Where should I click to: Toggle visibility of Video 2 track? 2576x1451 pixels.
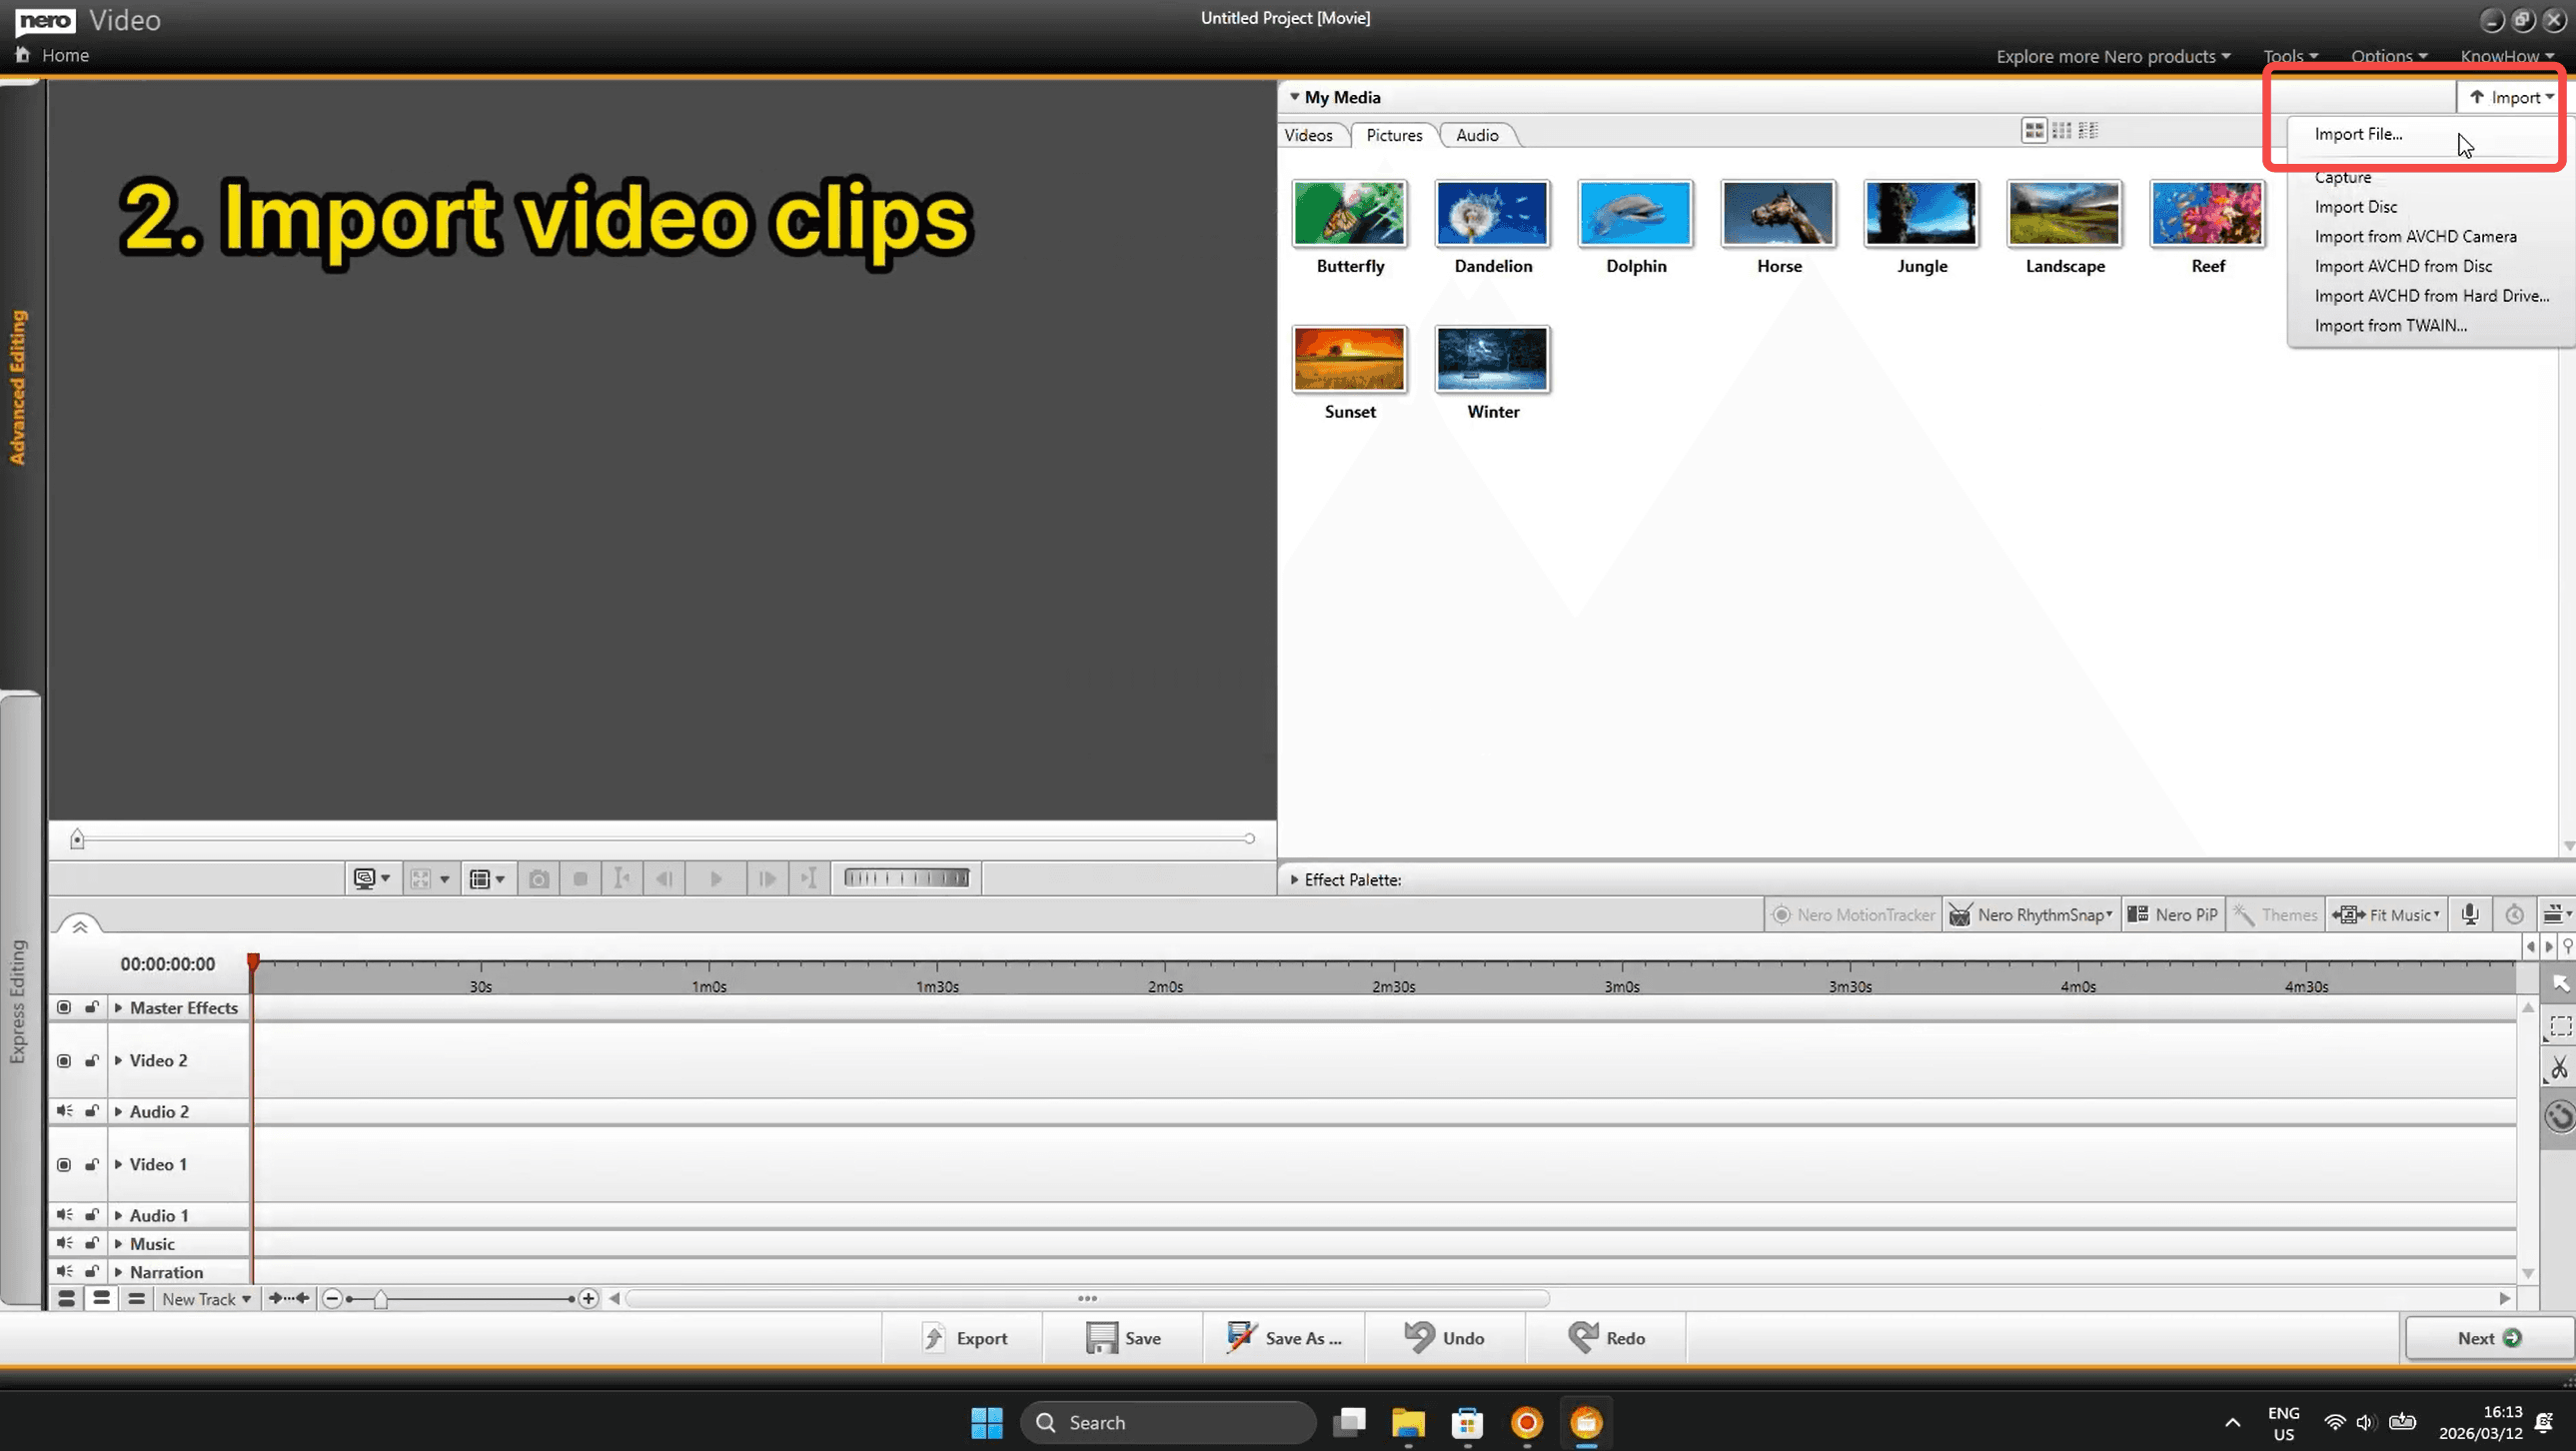coord(64,1060)
